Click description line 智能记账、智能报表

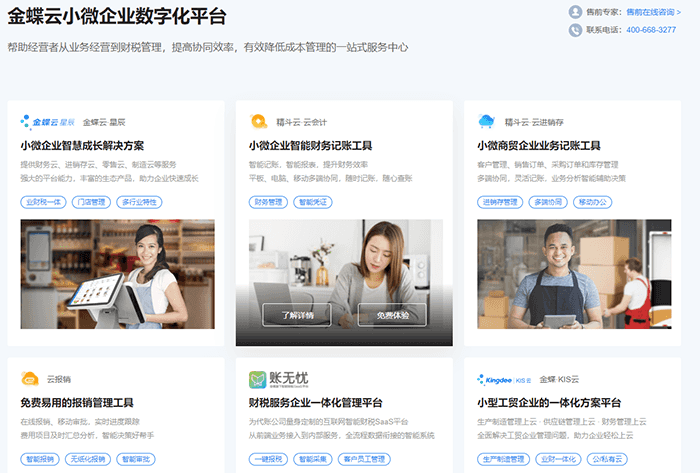pyautogui.click(x=308, y=165)
